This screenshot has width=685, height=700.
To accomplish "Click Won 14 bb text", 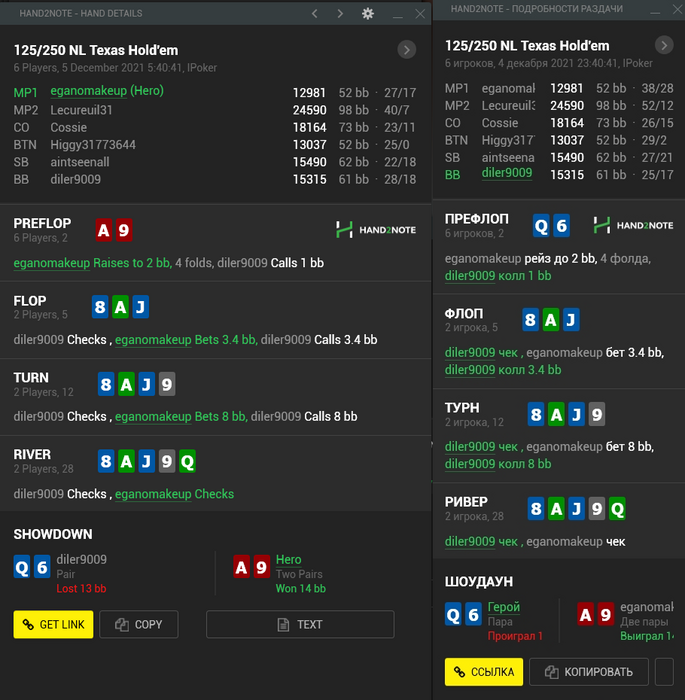I will 301,588.
